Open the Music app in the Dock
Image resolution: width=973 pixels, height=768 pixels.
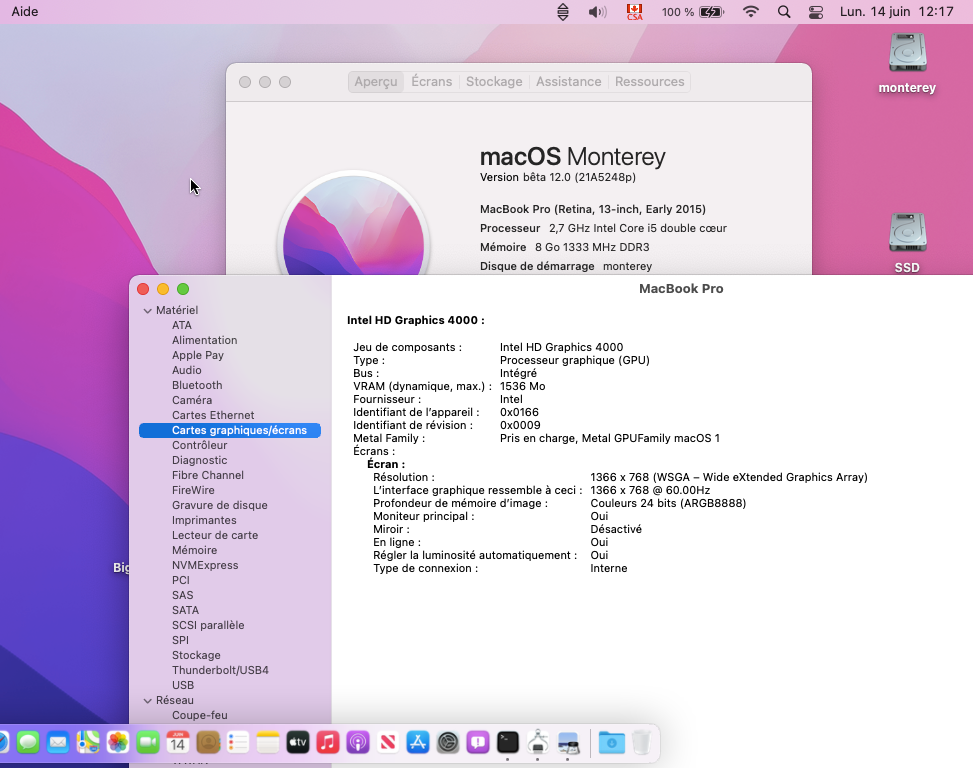[328, 742]
